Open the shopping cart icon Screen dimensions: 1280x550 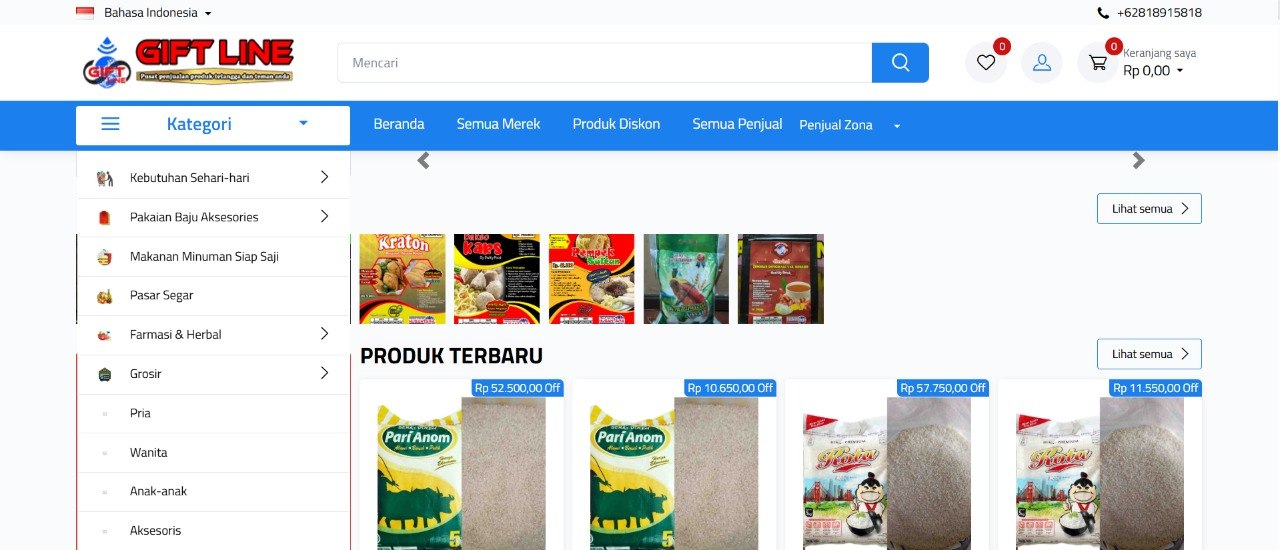click(1098, 63)
